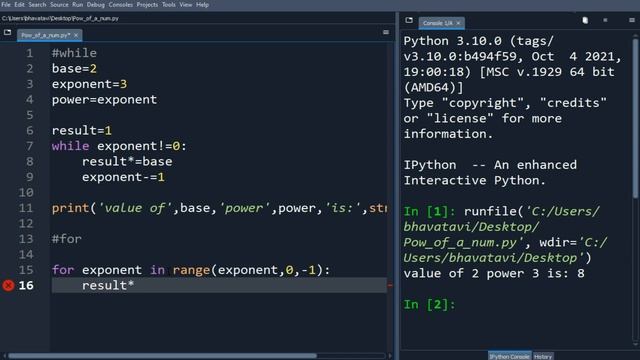Image resolution: width=640 pixels, height=360 pixels.
Task: Click line number 1 in the gutter
Action: 29,53
